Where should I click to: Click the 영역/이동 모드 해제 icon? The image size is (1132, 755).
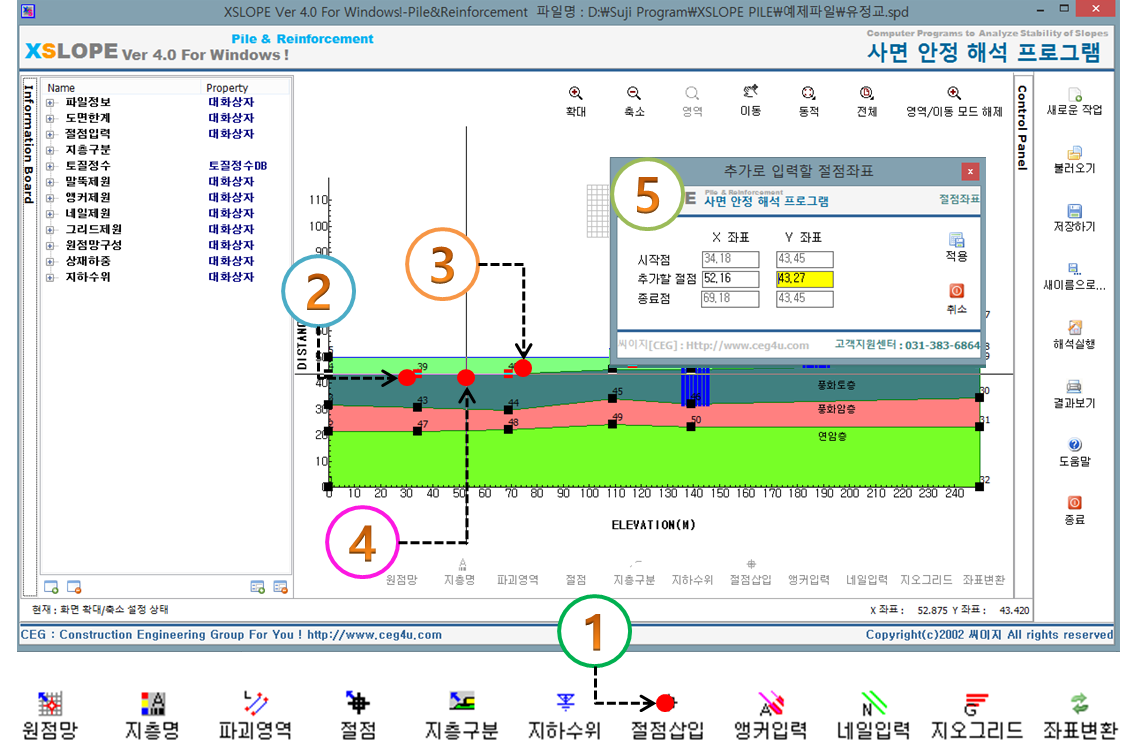tap(954, 93)
